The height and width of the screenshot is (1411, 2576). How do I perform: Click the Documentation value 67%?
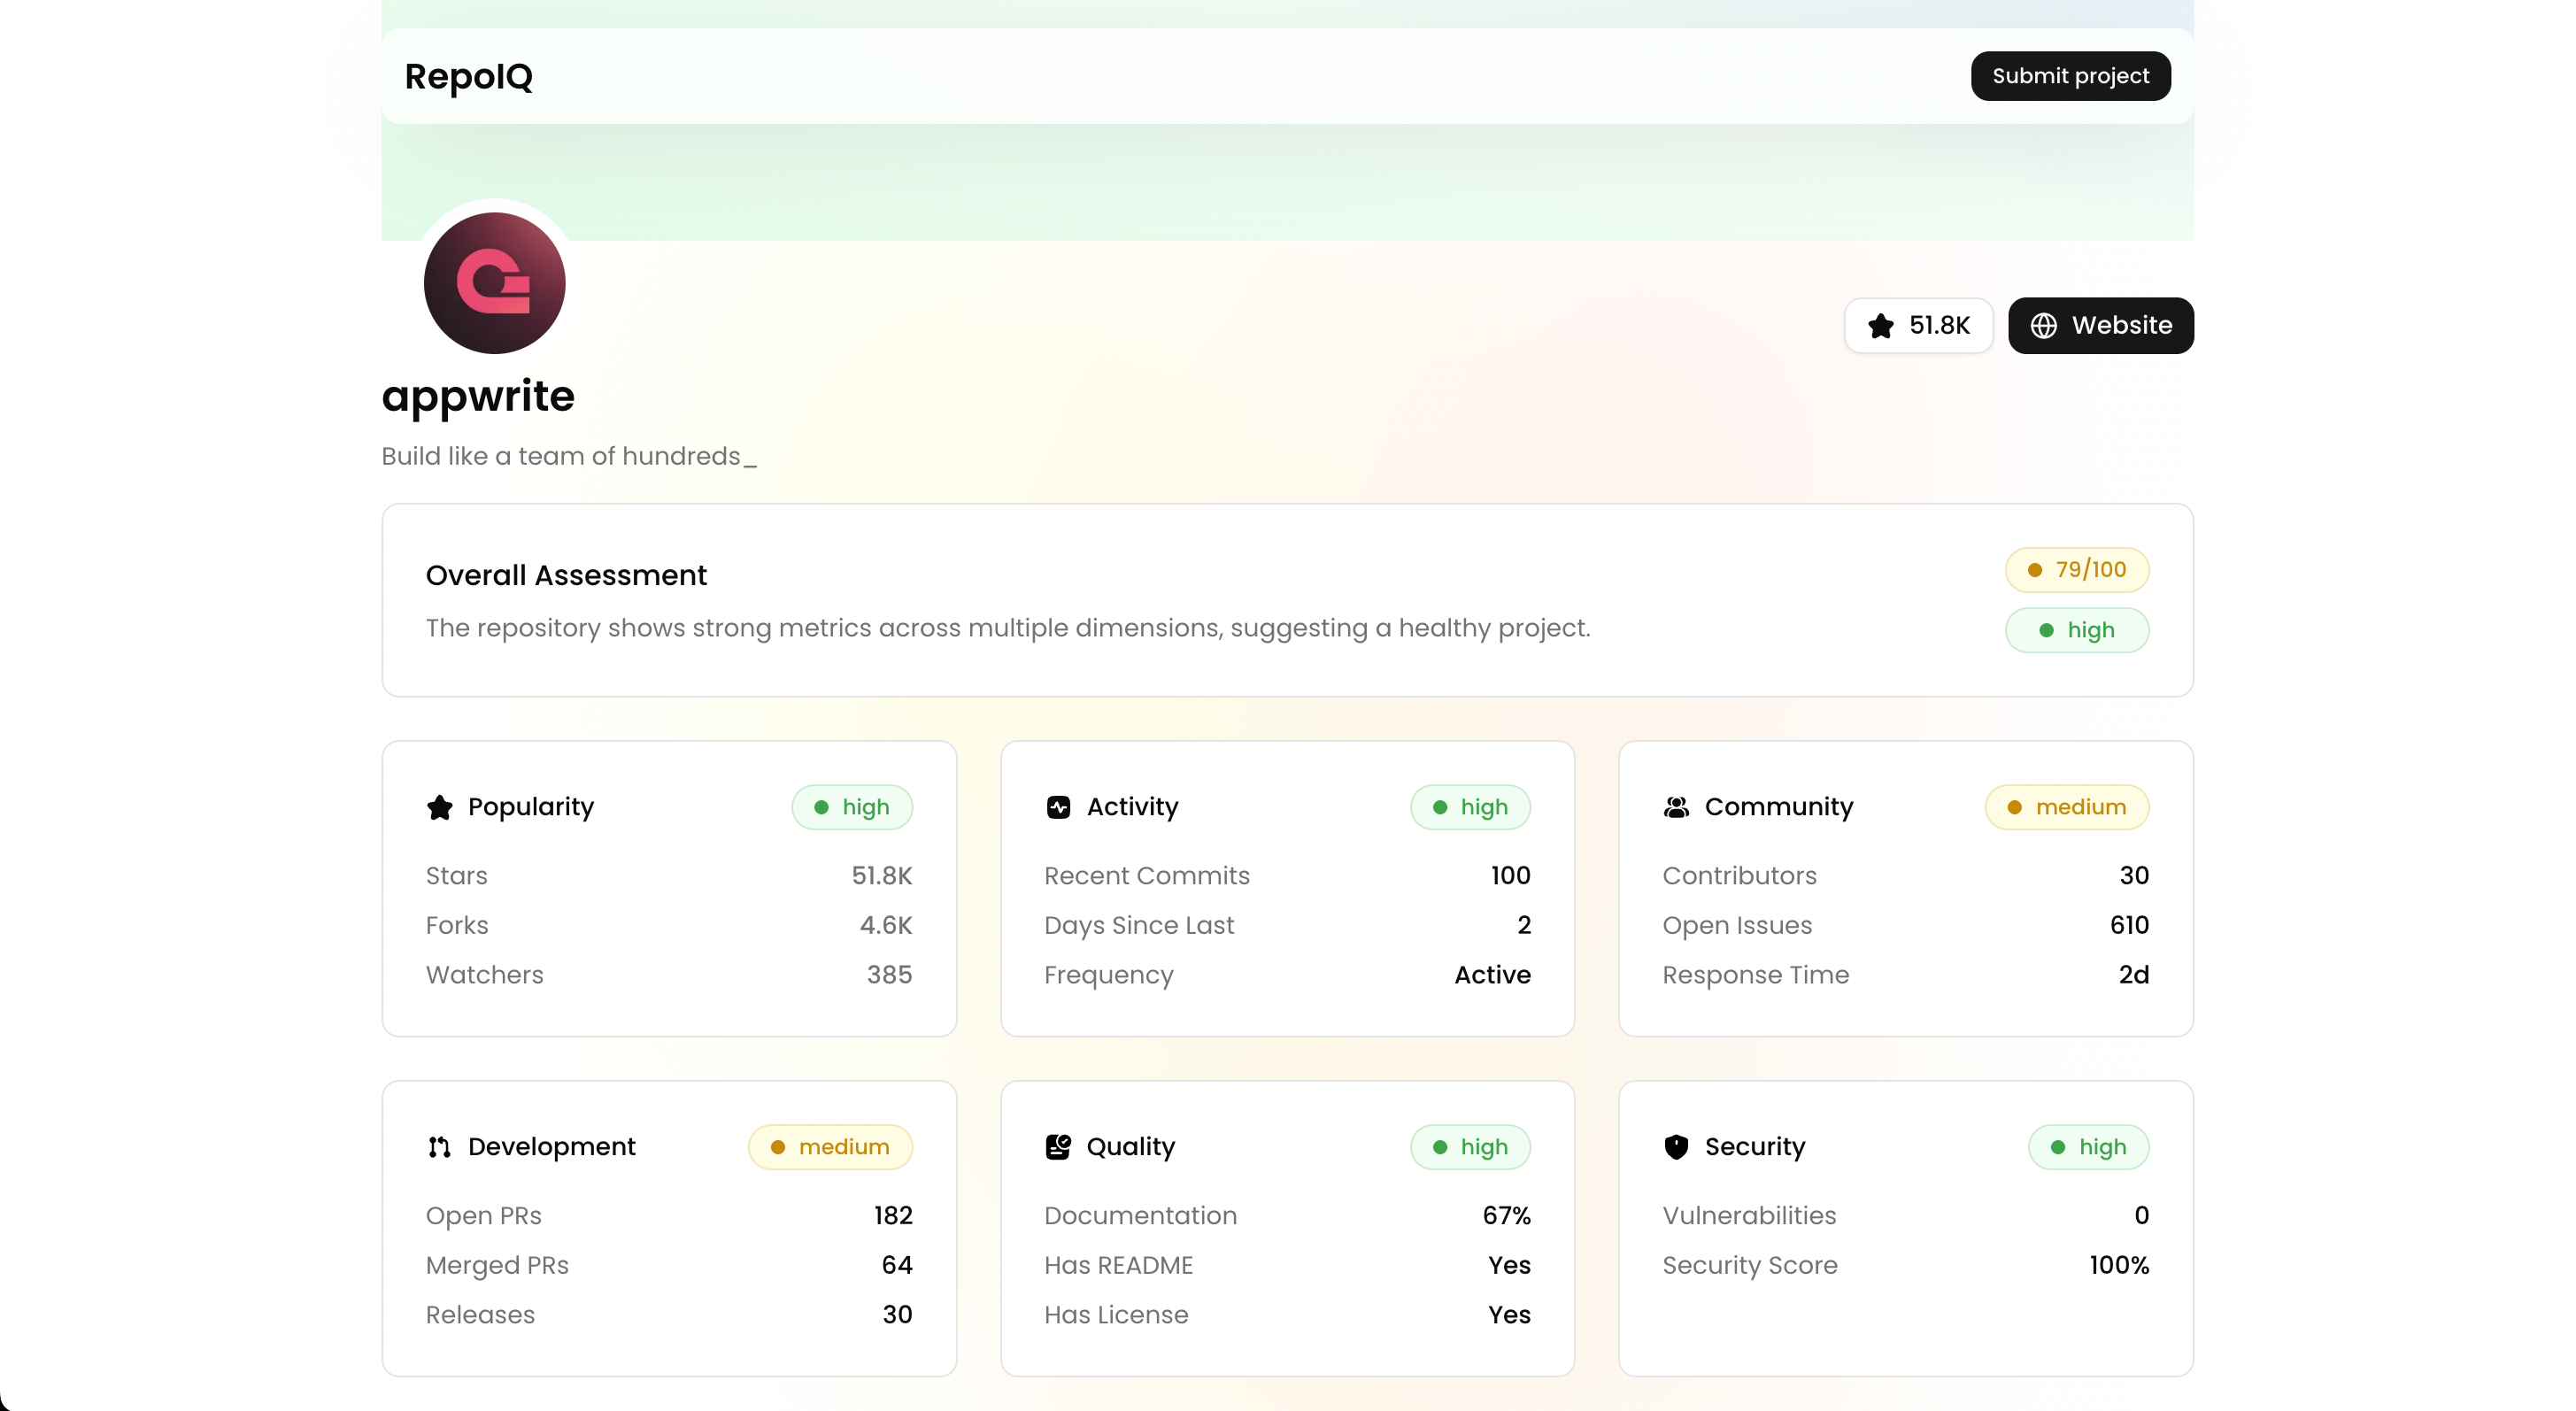click(x=1506, y=1215)
